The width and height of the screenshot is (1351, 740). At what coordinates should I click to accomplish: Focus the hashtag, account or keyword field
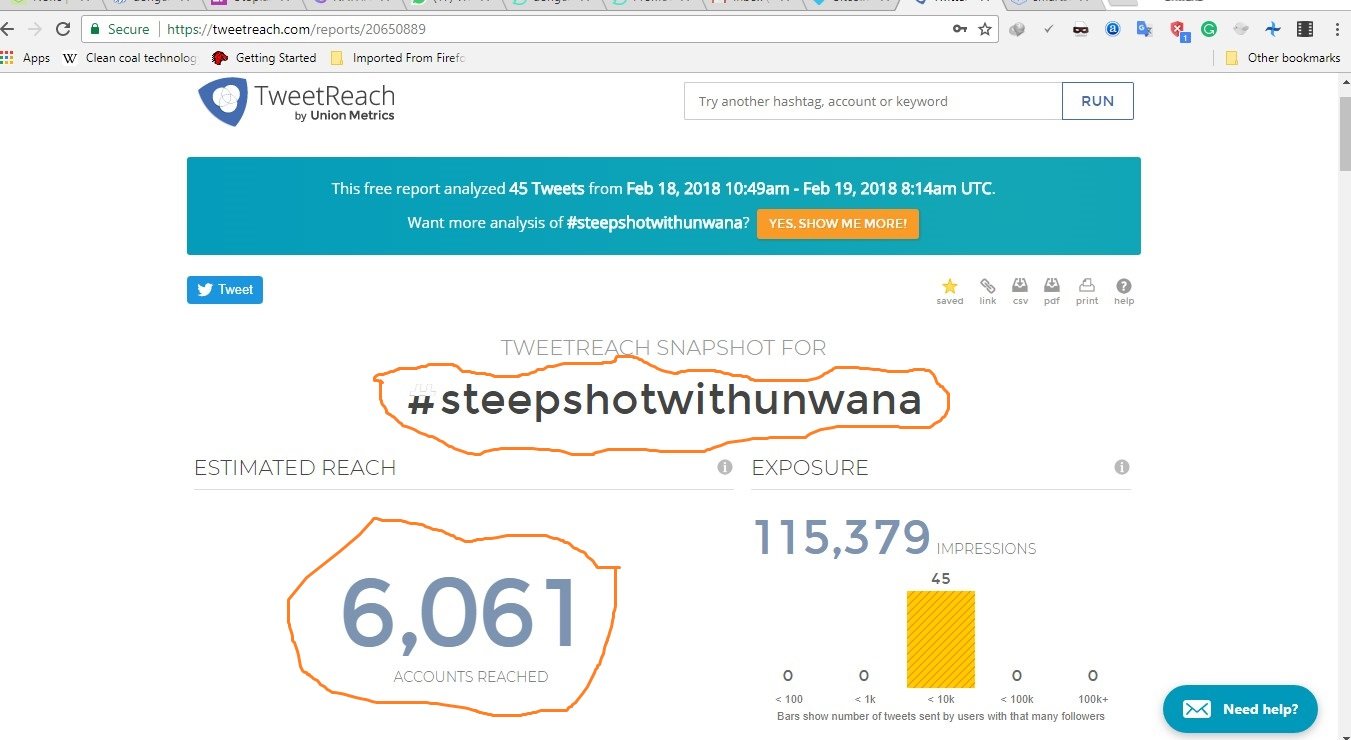point(873,101)
